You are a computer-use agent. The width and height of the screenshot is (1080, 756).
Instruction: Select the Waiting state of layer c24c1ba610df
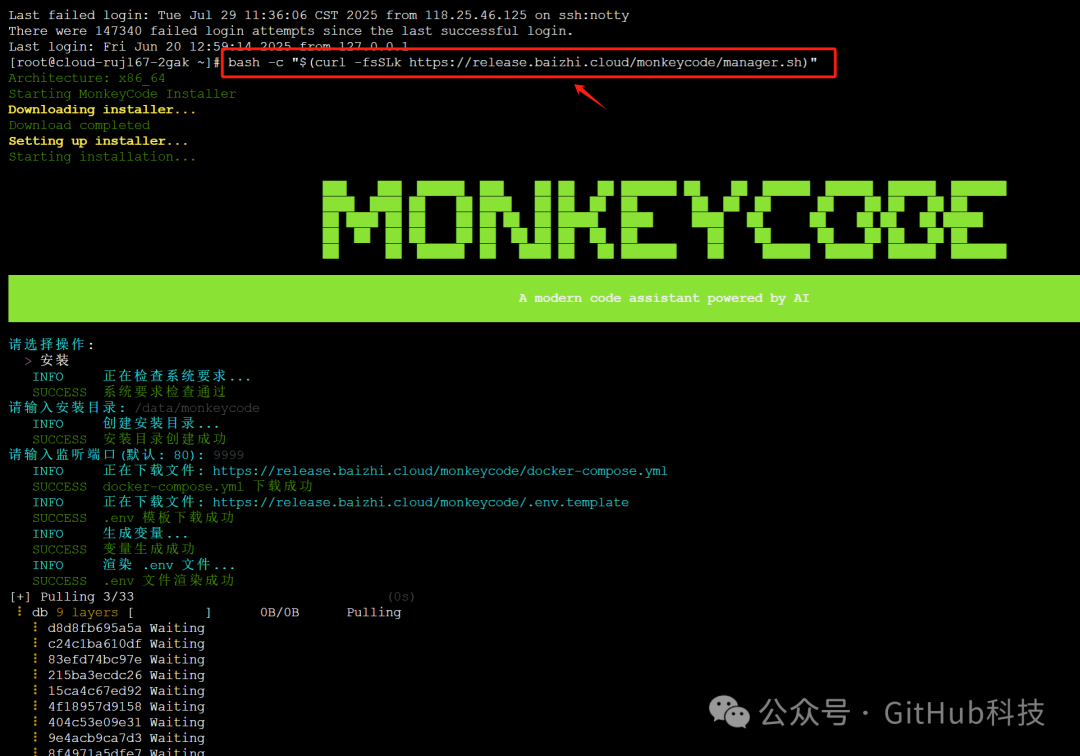point(177,643)
